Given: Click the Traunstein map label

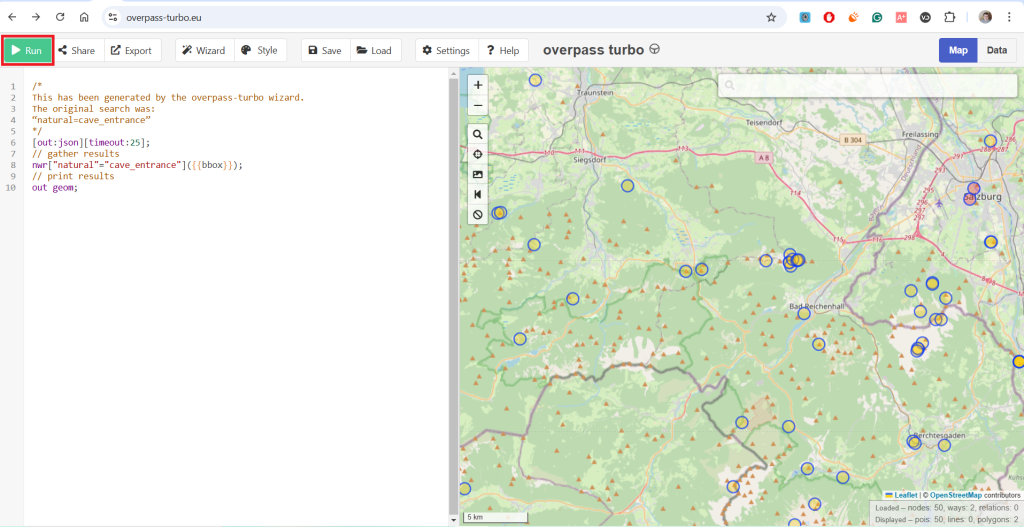Looking at the screenshot, I should tap(595, 93).
